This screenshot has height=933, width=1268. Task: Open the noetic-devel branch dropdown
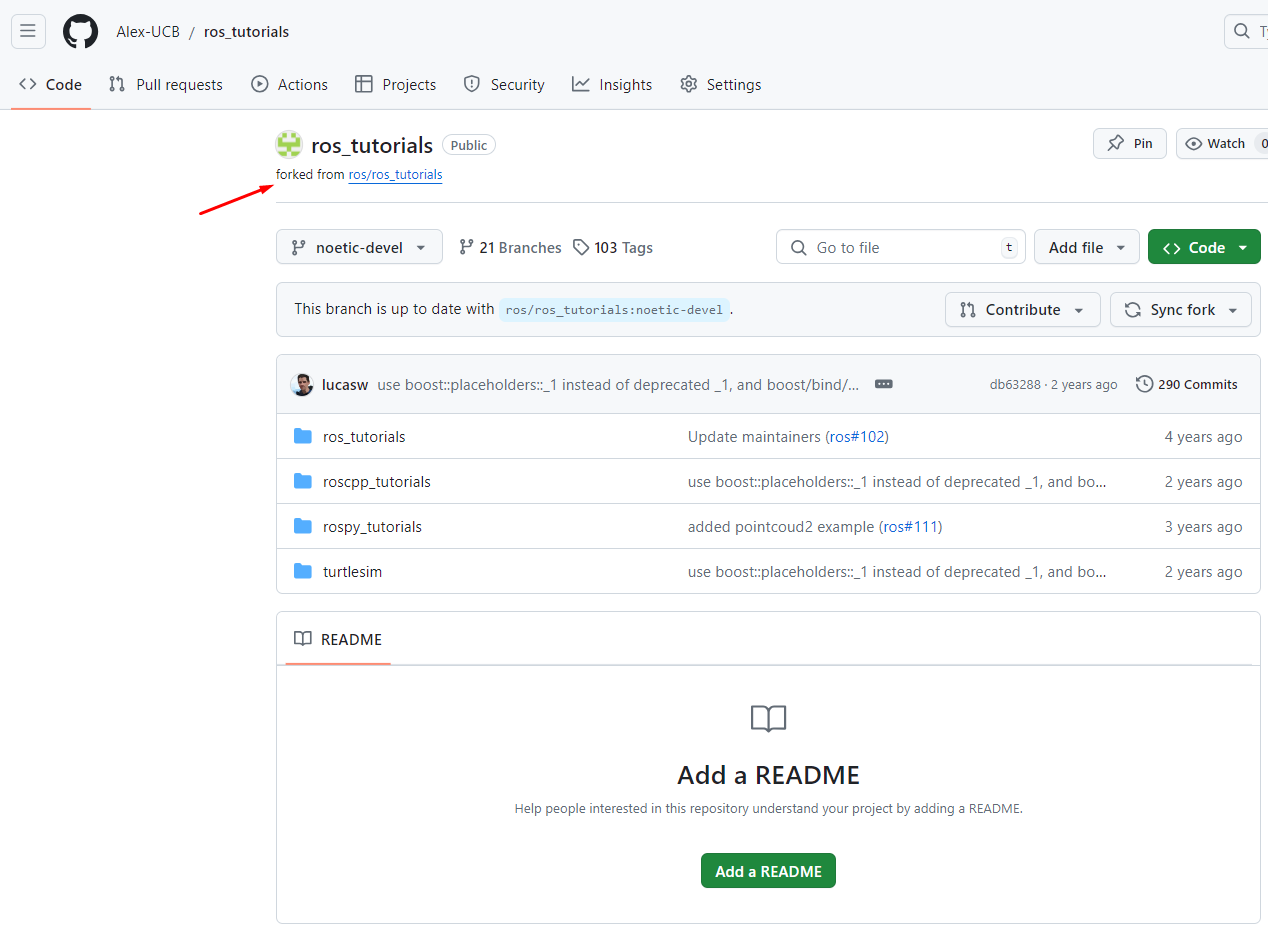coord(359,247)
